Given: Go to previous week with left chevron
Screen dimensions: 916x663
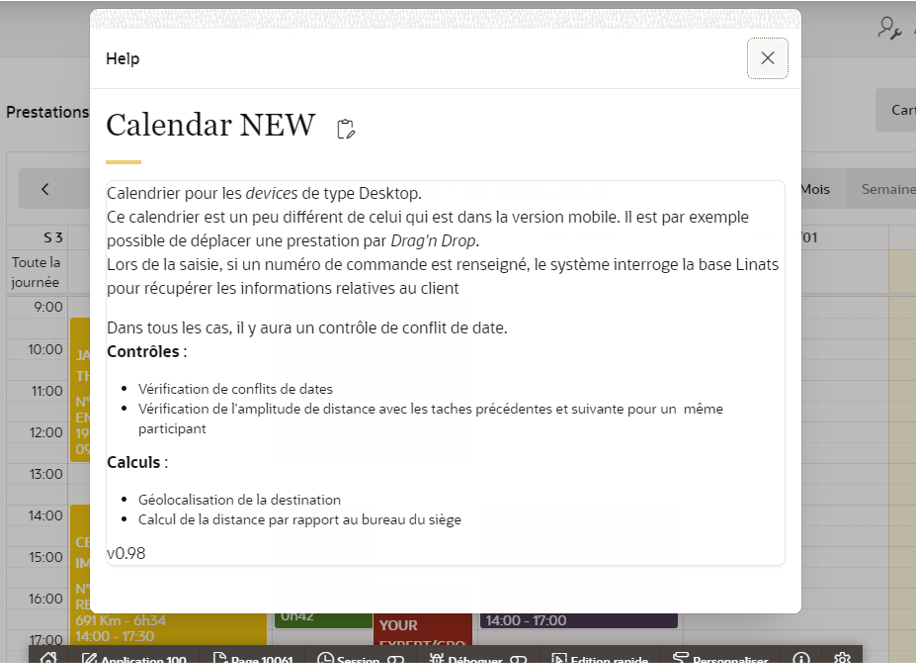Looking at the screenshot, I should (45, 189).
